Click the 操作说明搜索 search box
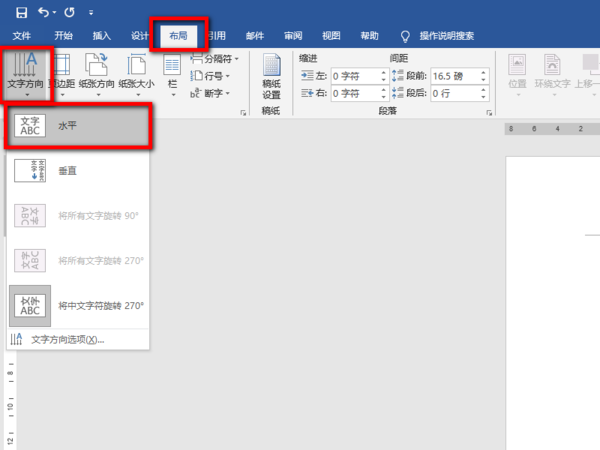 point(447,36)
